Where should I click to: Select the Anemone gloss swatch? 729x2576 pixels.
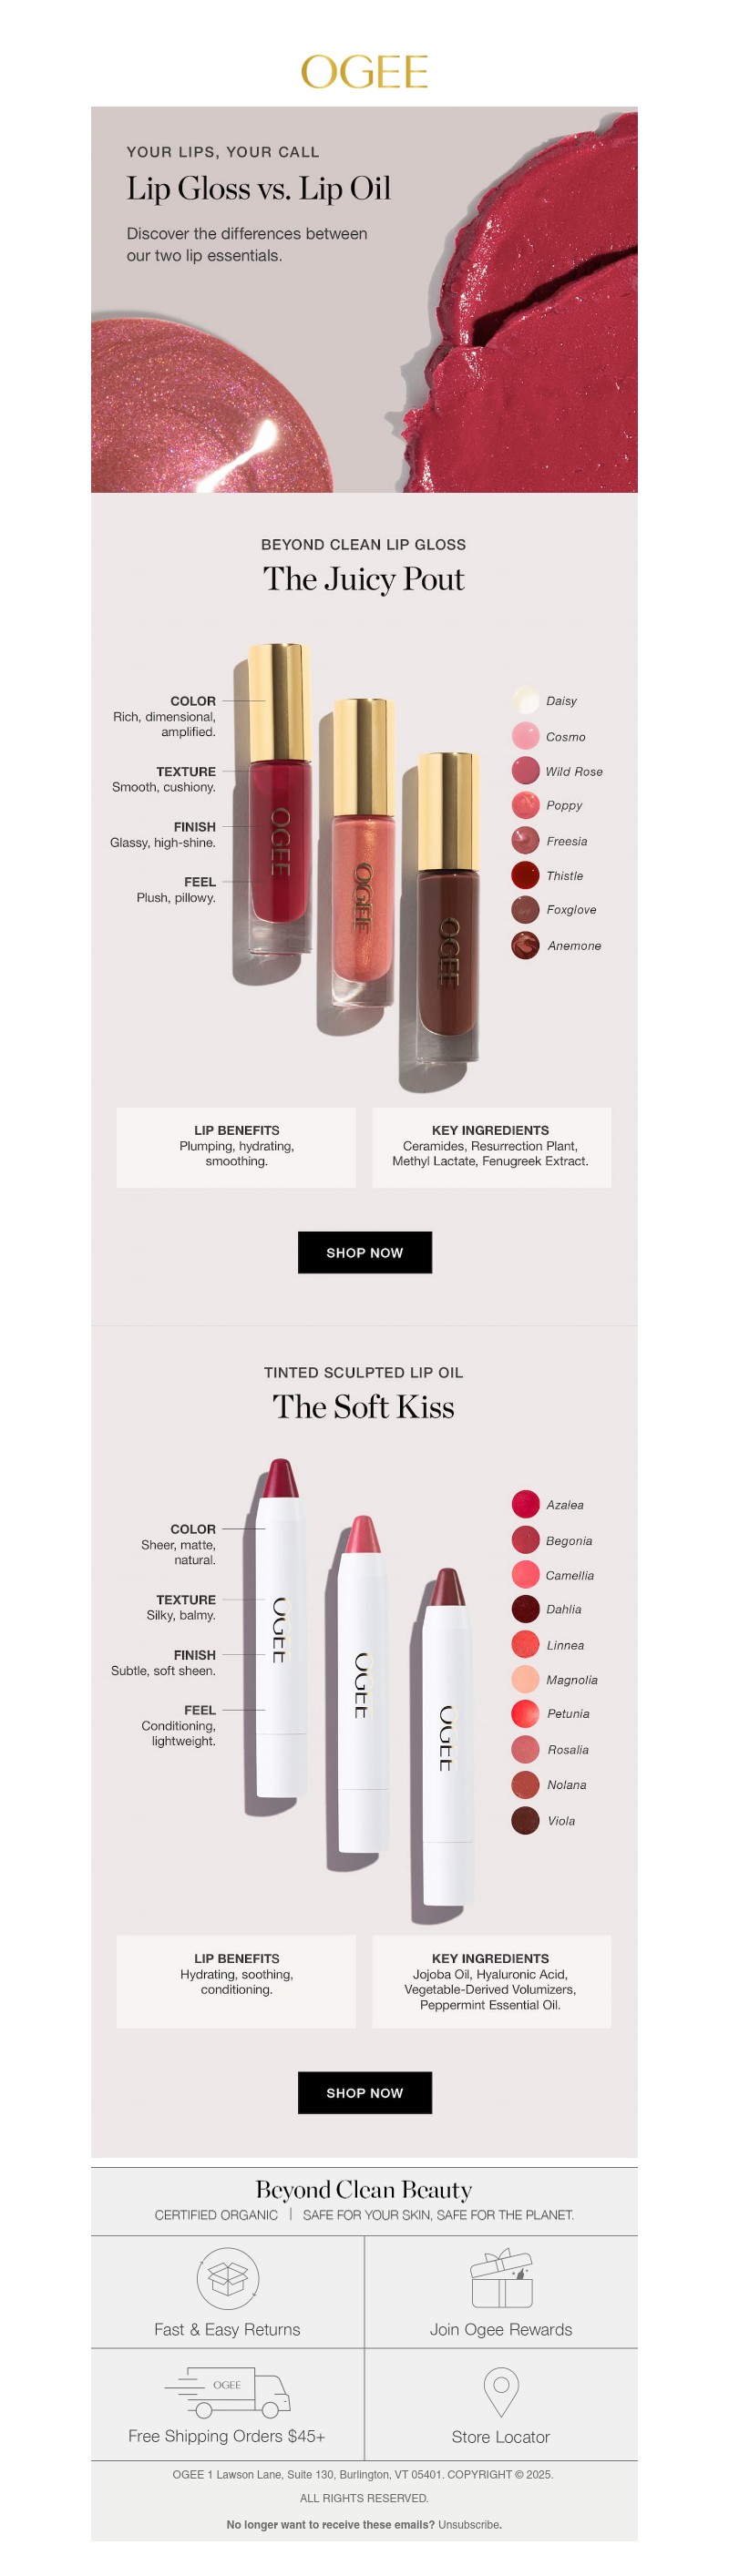[525, 945]
